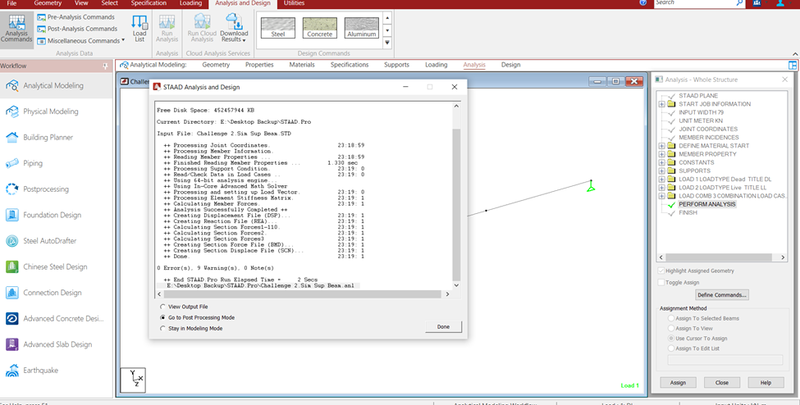Screen dimensions: 800x405
Task: Click the Define Commands button
Action: (721, 295)
